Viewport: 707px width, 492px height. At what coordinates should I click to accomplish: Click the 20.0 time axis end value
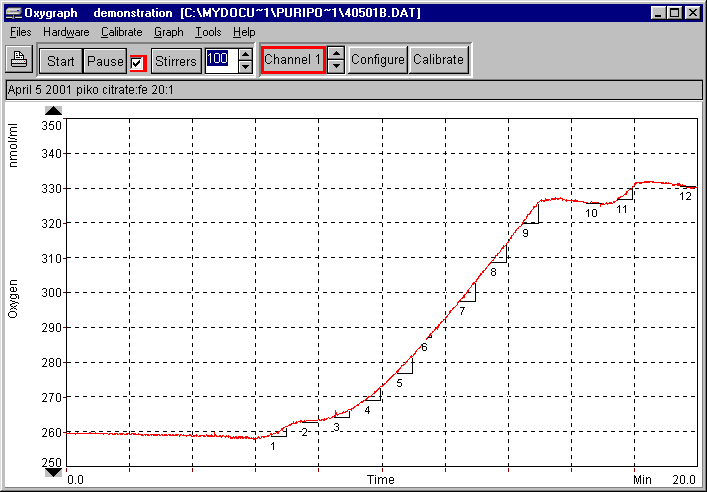coord(684,479)
